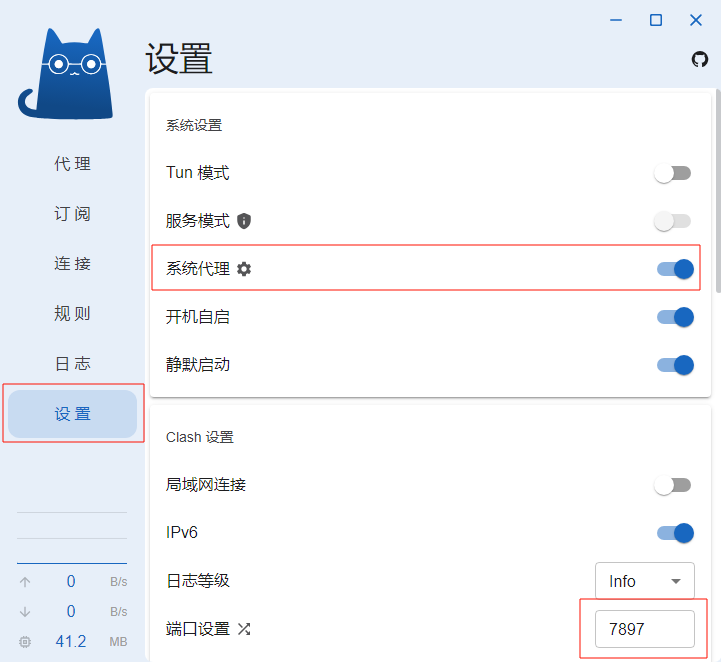Click the service mode shield icon
721x662 pixels.
pyautogui.click(x=244, y=221)
